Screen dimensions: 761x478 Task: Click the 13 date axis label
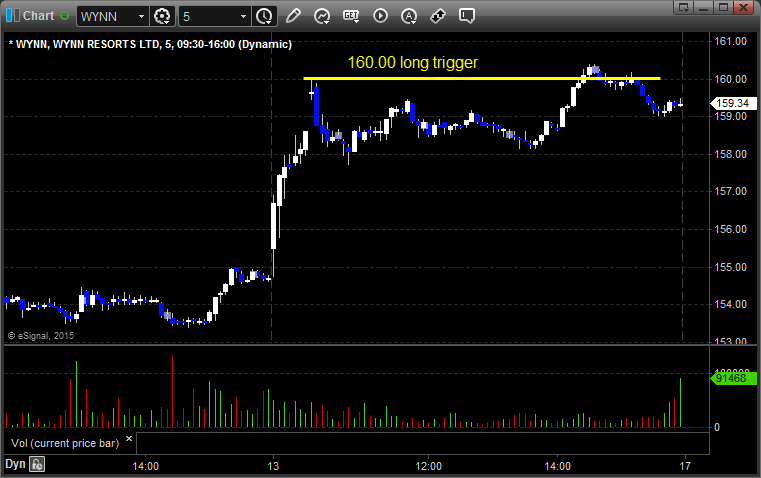tap(273, 466)
